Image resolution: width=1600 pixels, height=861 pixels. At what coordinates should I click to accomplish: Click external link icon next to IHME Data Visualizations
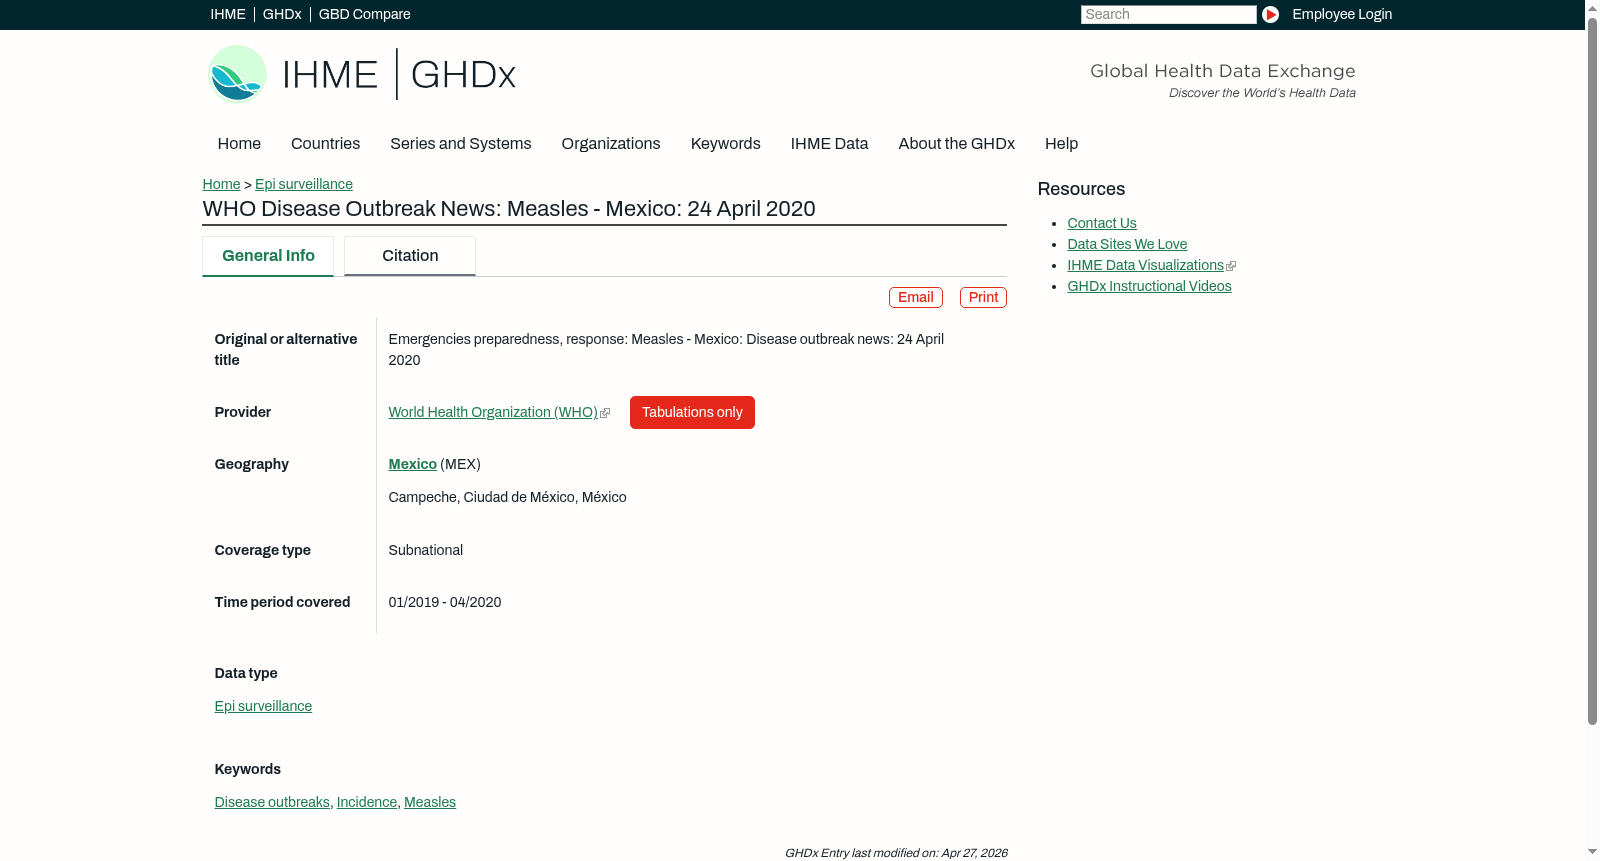[1231, 266]
